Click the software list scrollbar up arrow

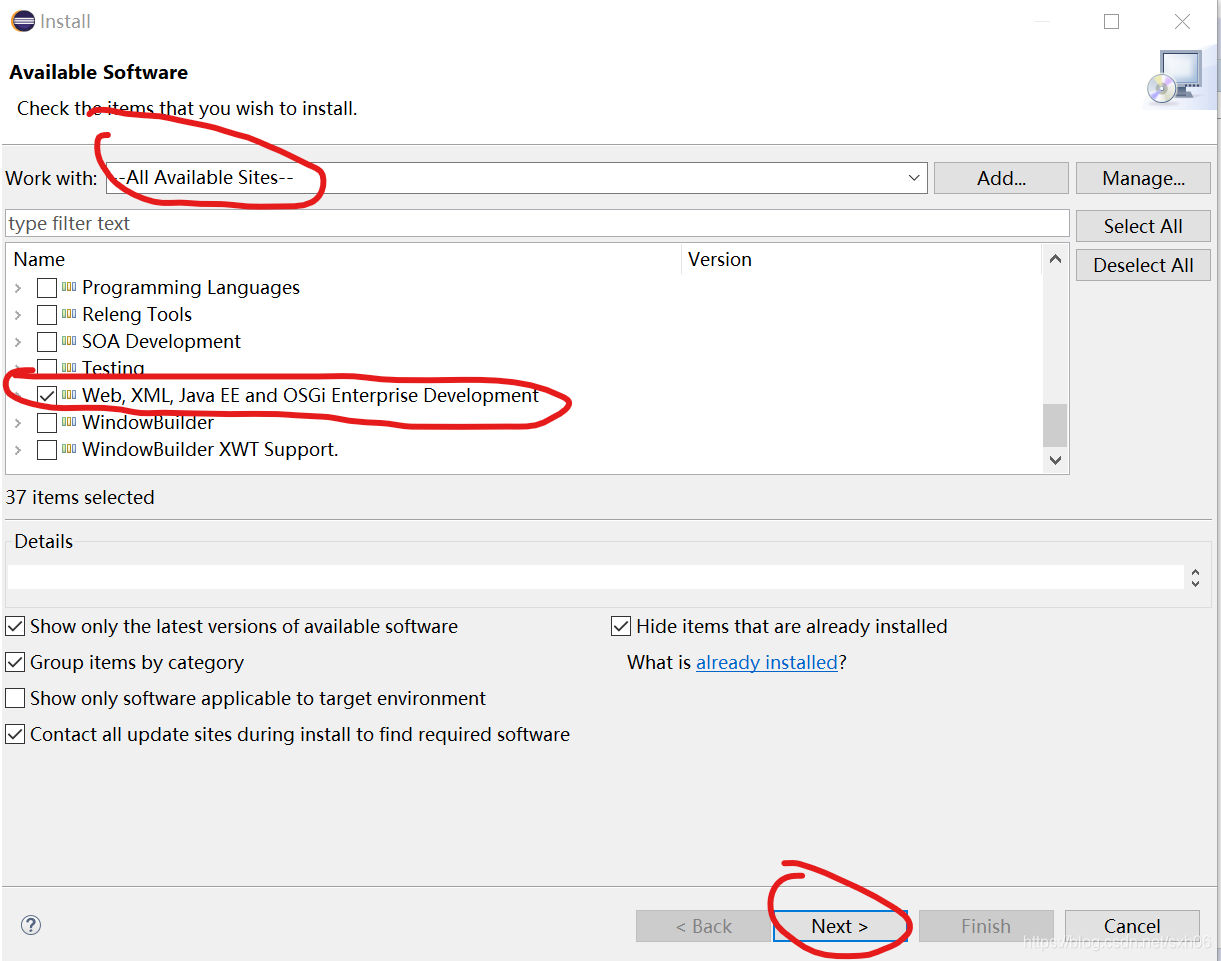(x=1055, y=259)
